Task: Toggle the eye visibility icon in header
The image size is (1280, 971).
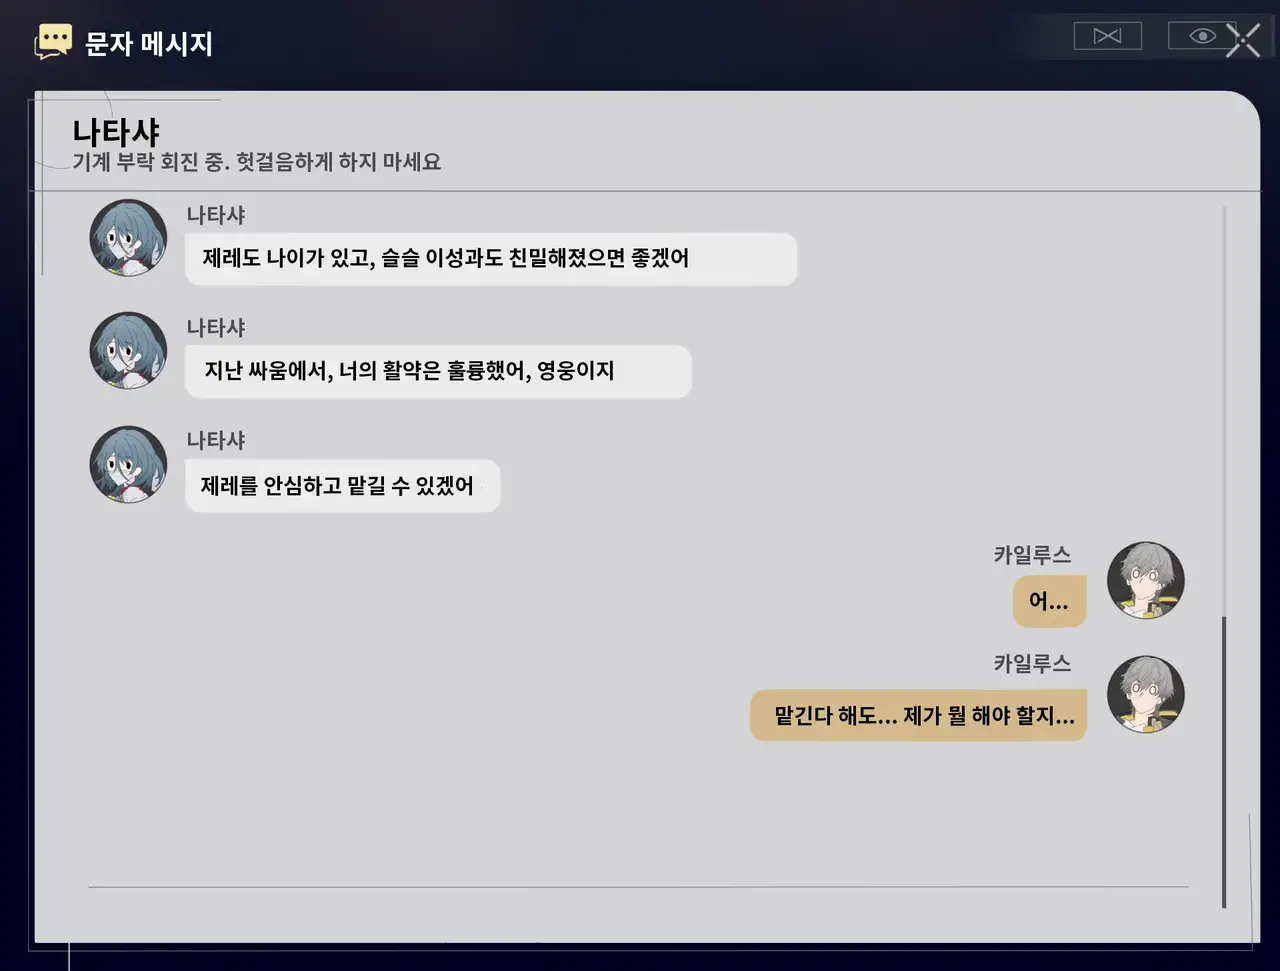Action: click(x=1202, y=36)
